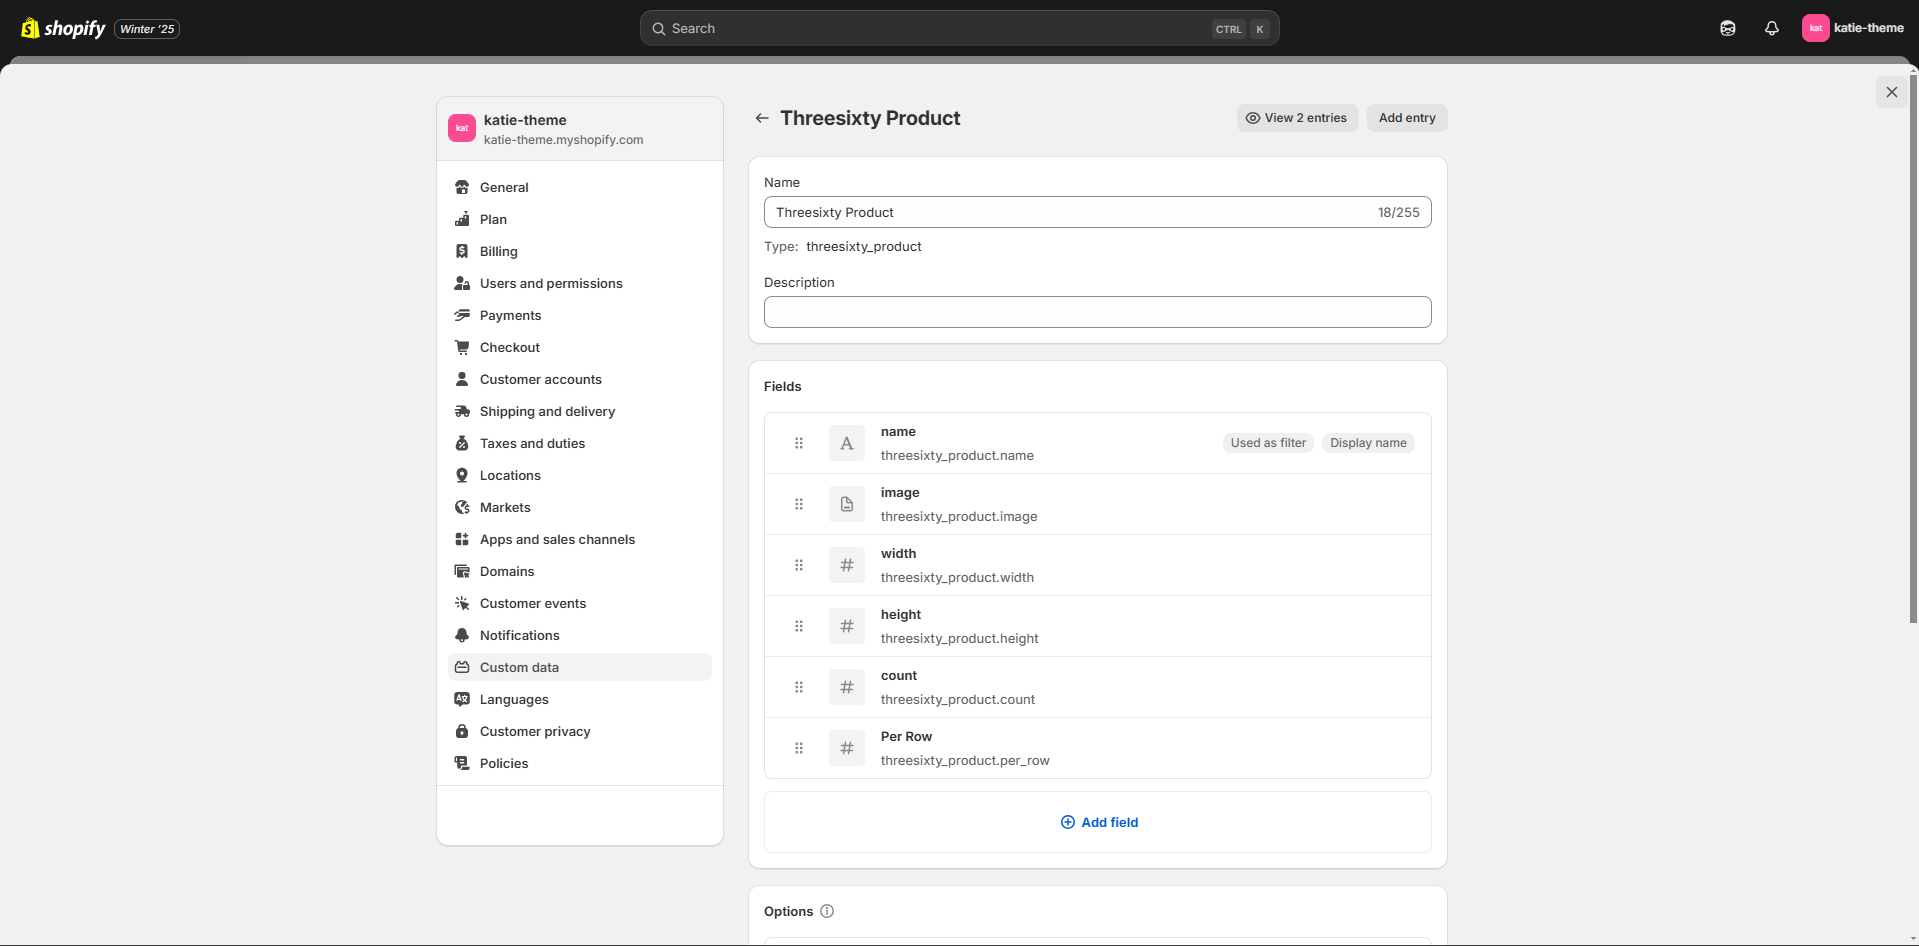
Task: Click the text type icon of name field
Action: tap(846, 443)
